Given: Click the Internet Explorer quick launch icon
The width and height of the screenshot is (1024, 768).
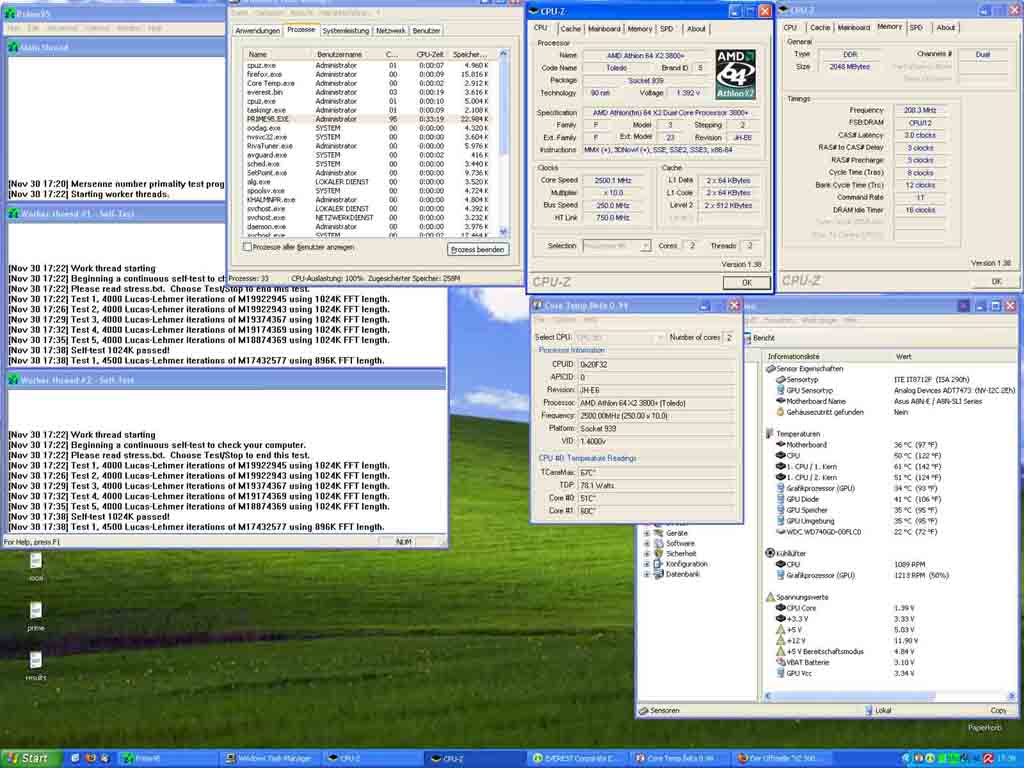Looking at the screenshot, I should pyautogui.click(x=75, y=758).
